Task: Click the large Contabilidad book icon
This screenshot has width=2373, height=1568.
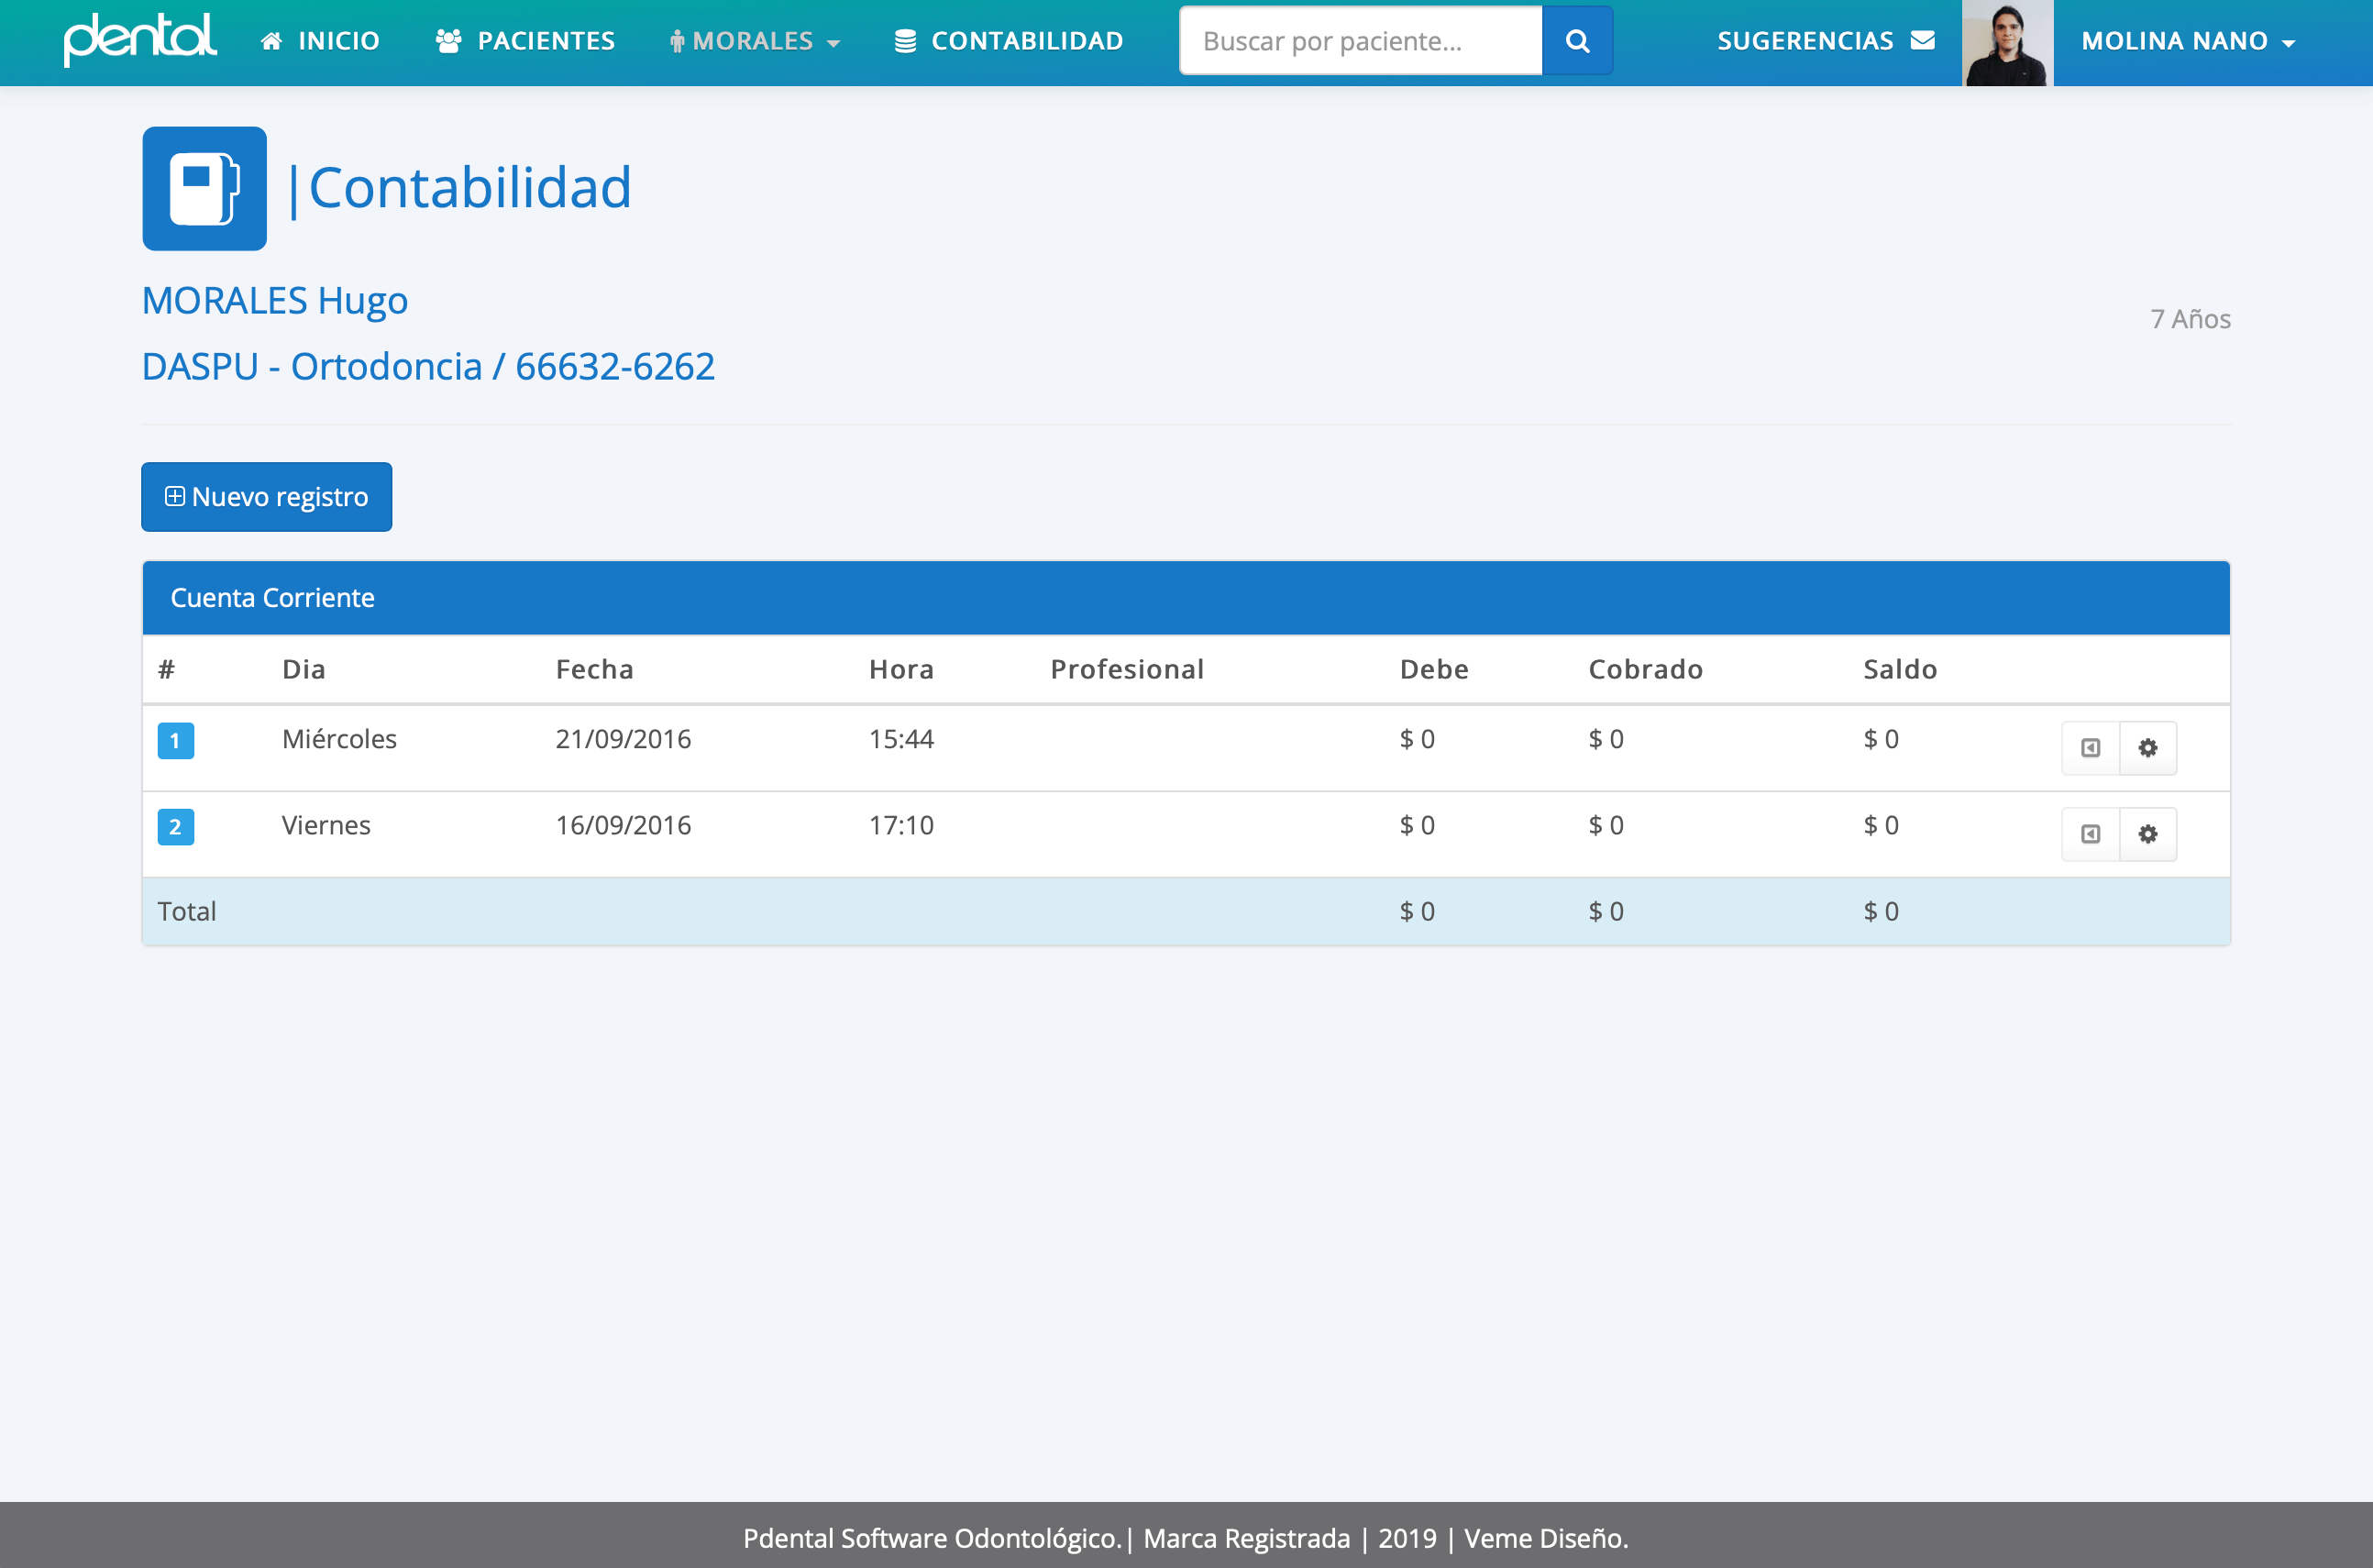Action: pos(204,188)
